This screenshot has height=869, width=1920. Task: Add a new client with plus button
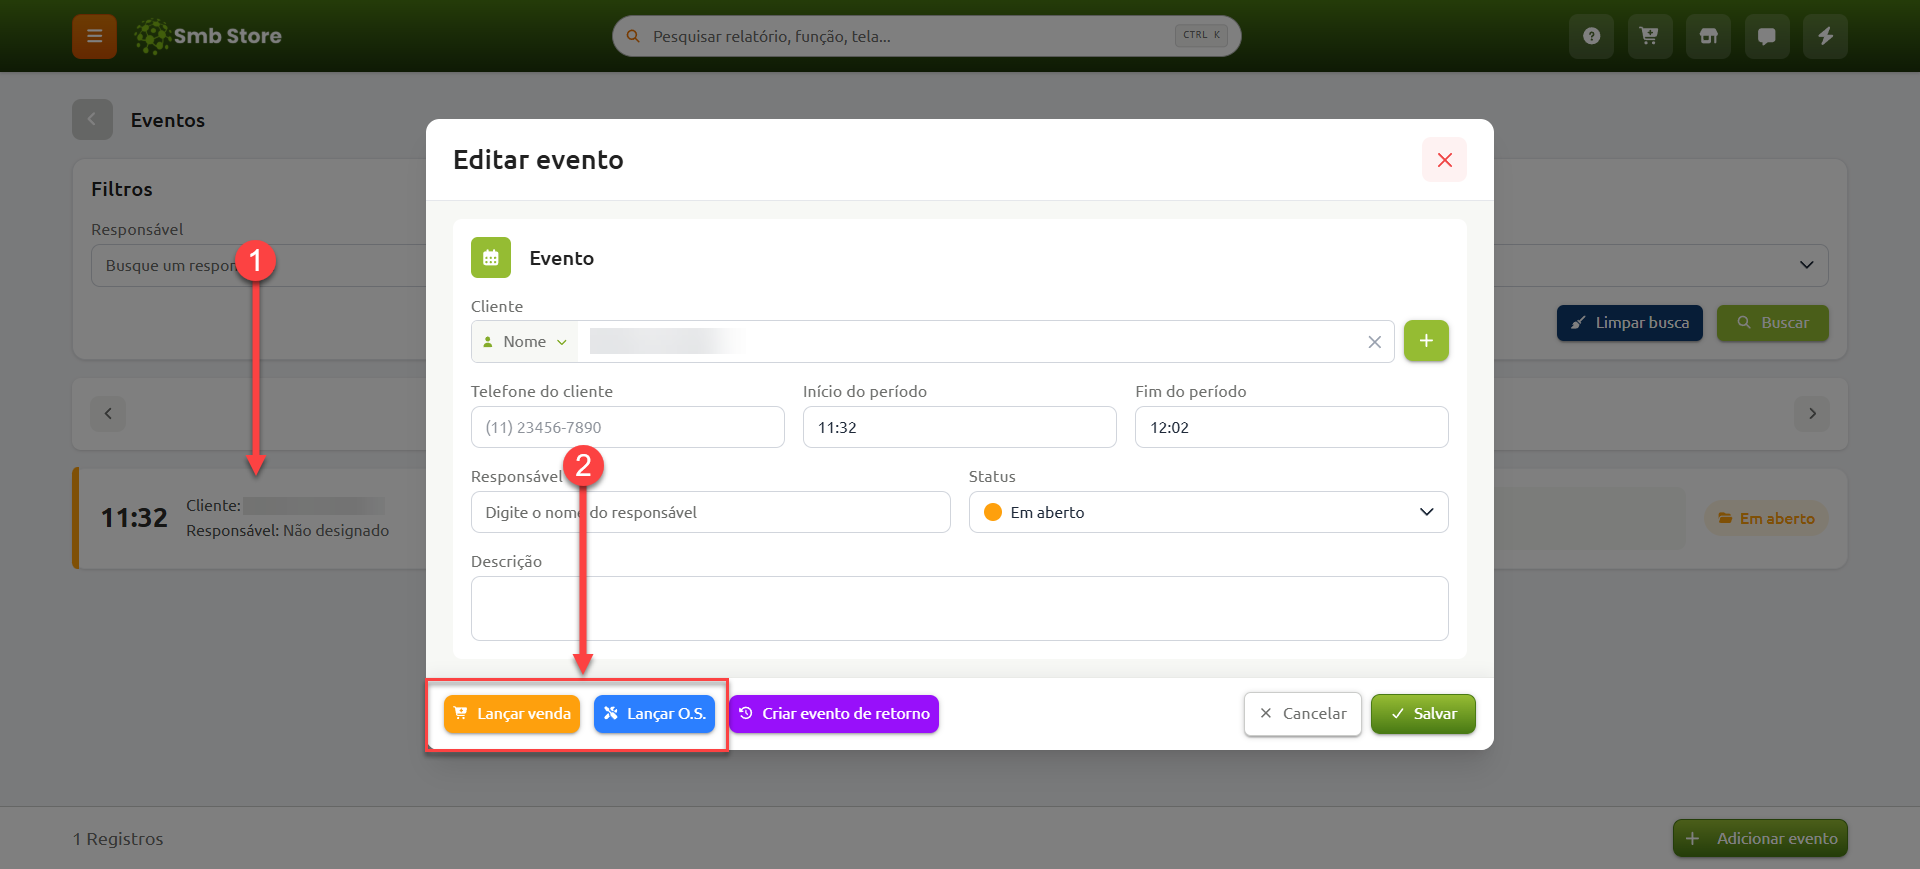(1426, 341)
